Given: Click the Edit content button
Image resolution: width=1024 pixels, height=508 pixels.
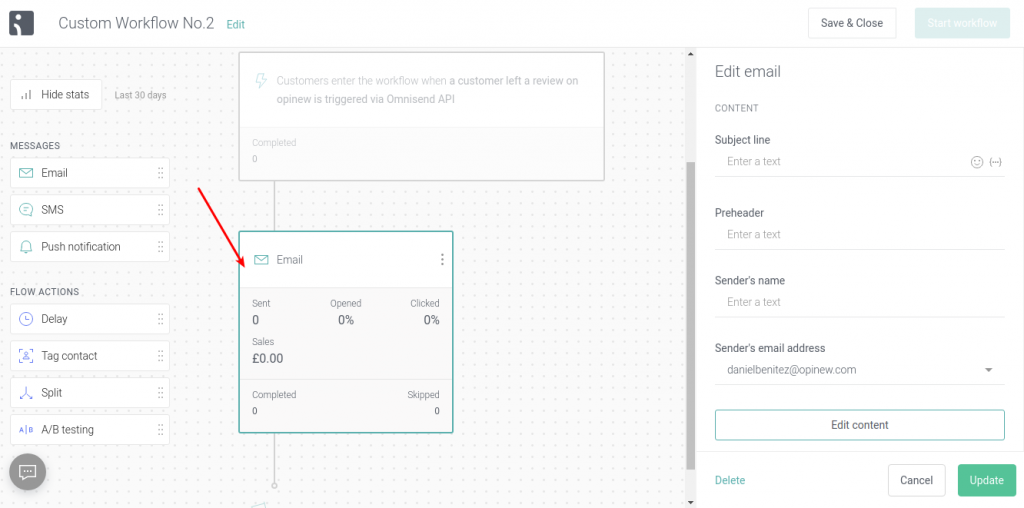Looking at the screenshot, I should (859, 425).
